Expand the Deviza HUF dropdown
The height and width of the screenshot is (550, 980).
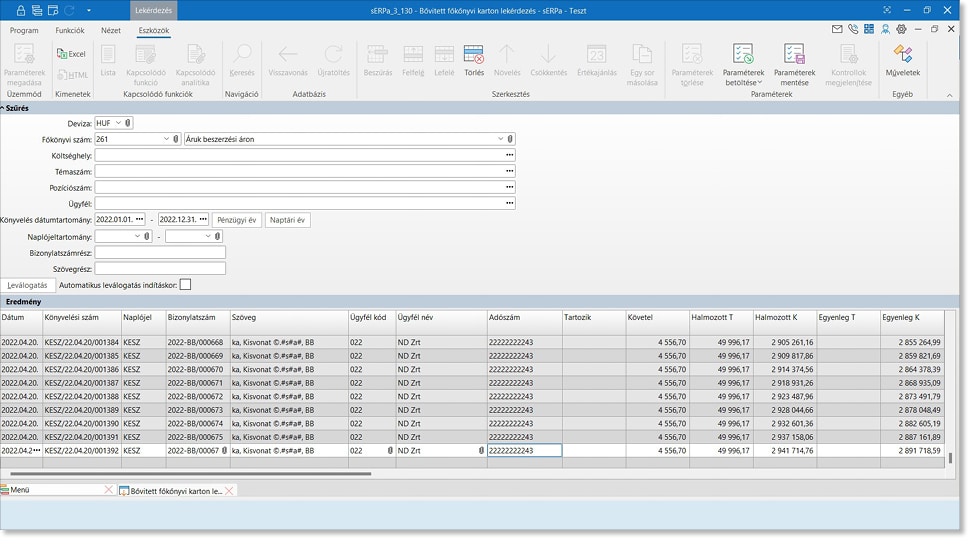point(118,123)
